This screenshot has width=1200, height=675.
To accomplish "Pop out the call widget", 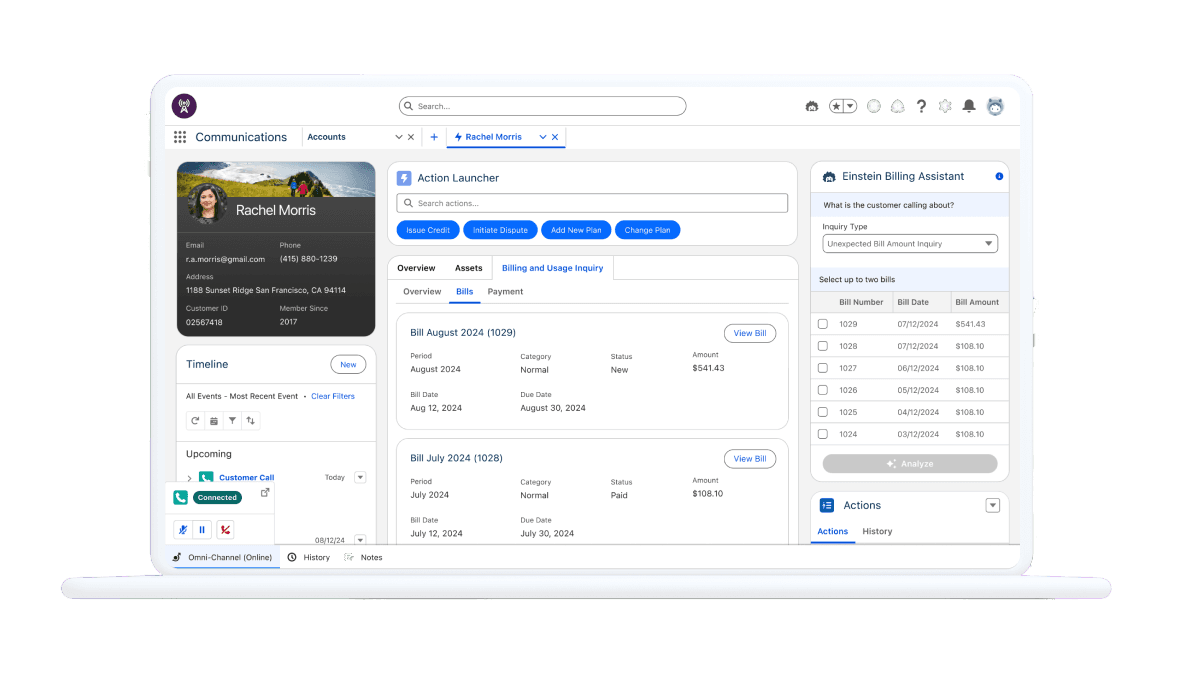I will tap(265, 493).
